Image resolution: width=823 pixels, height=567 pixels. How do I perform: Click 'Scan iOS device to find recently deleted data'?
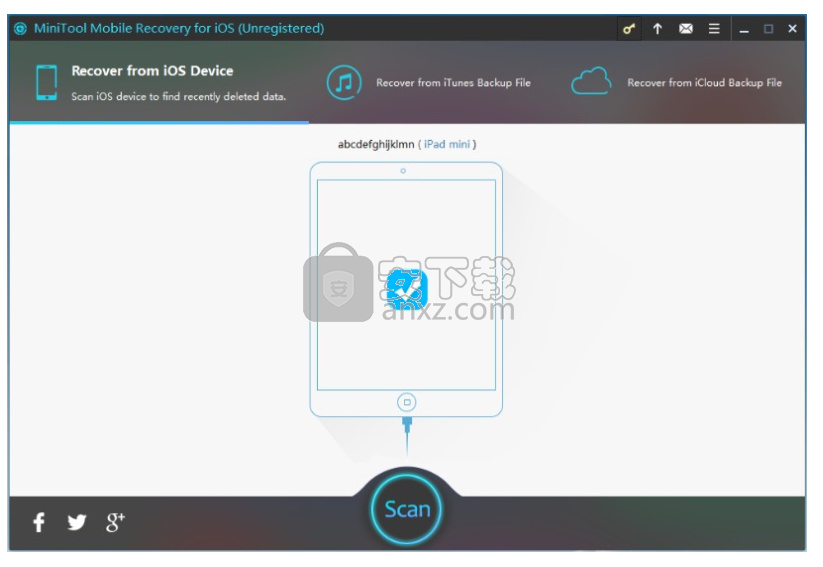coord(178,97)
